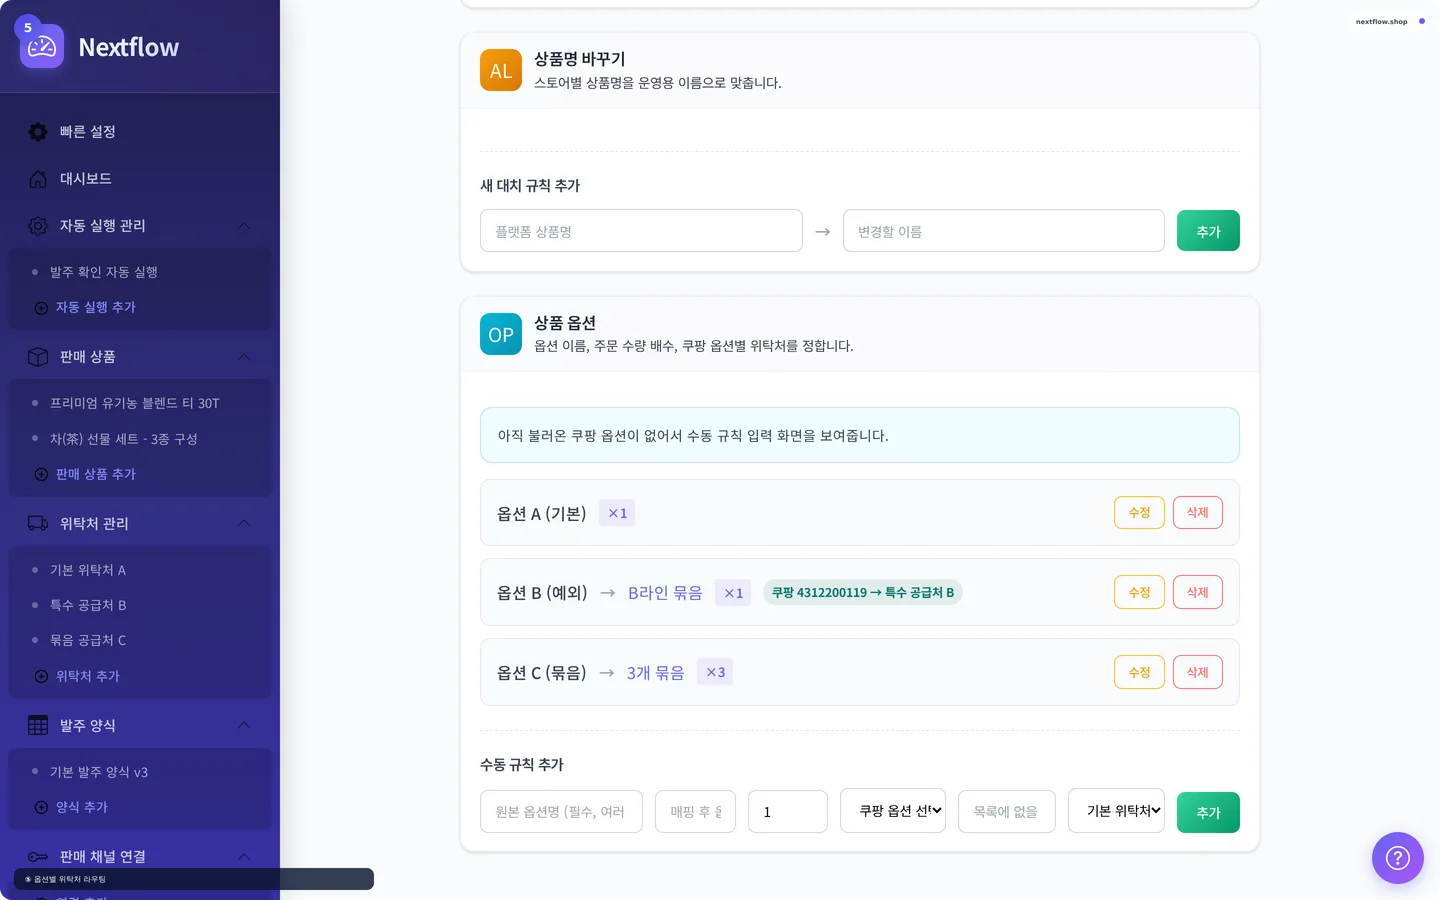Click the 플랫폼 상품명 input field
This screenshot has width=1440, height=900.
[641, 230]
